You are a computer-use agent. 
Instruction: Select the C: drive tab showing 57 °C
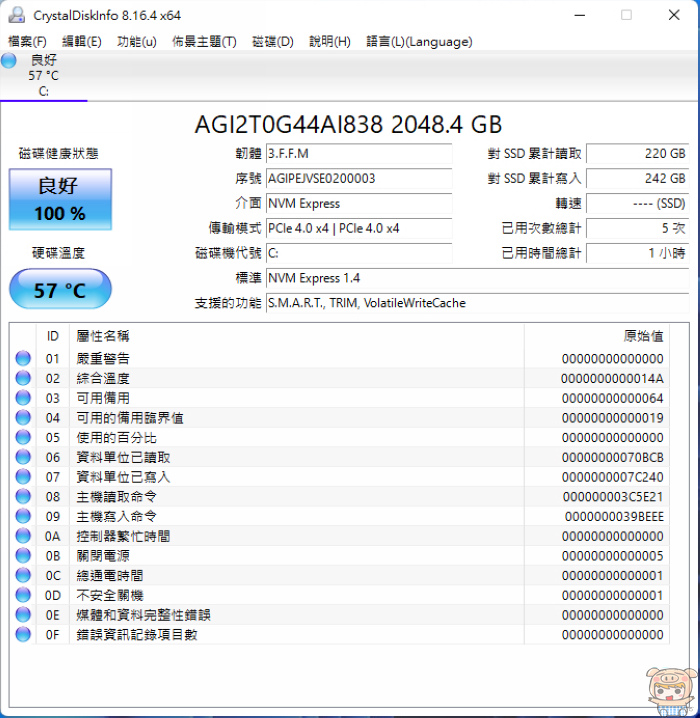pos(43,76)
